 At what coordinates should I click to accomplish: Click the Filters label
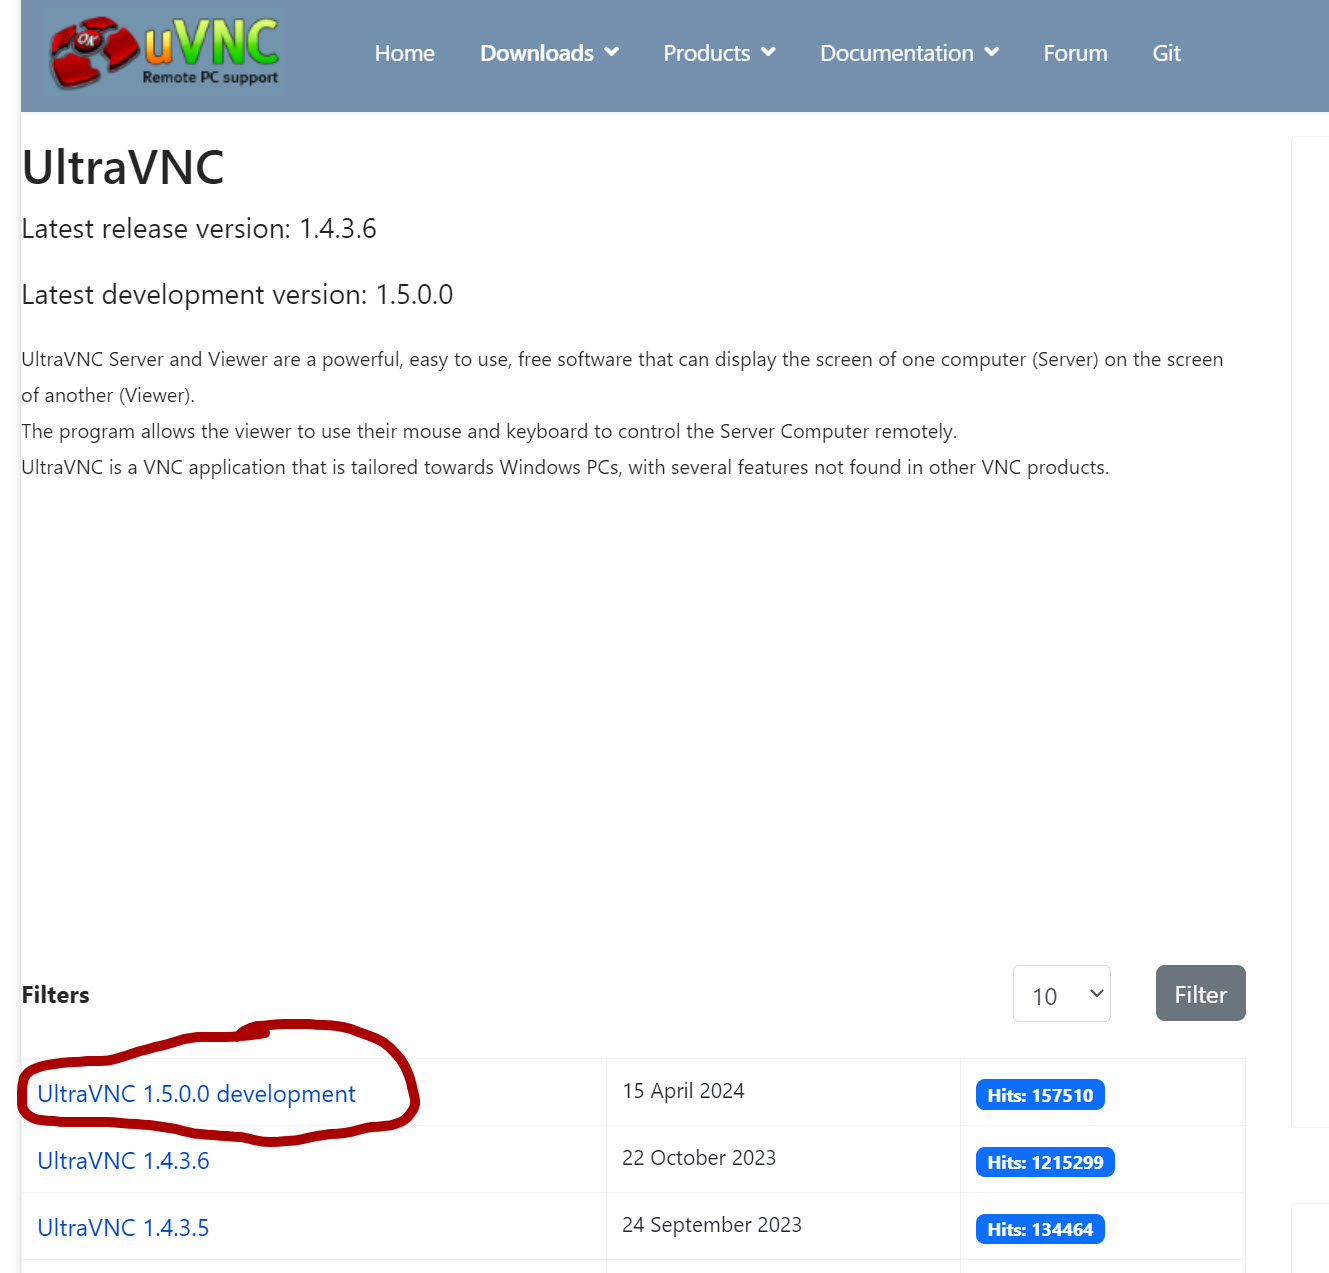point(55,995)
